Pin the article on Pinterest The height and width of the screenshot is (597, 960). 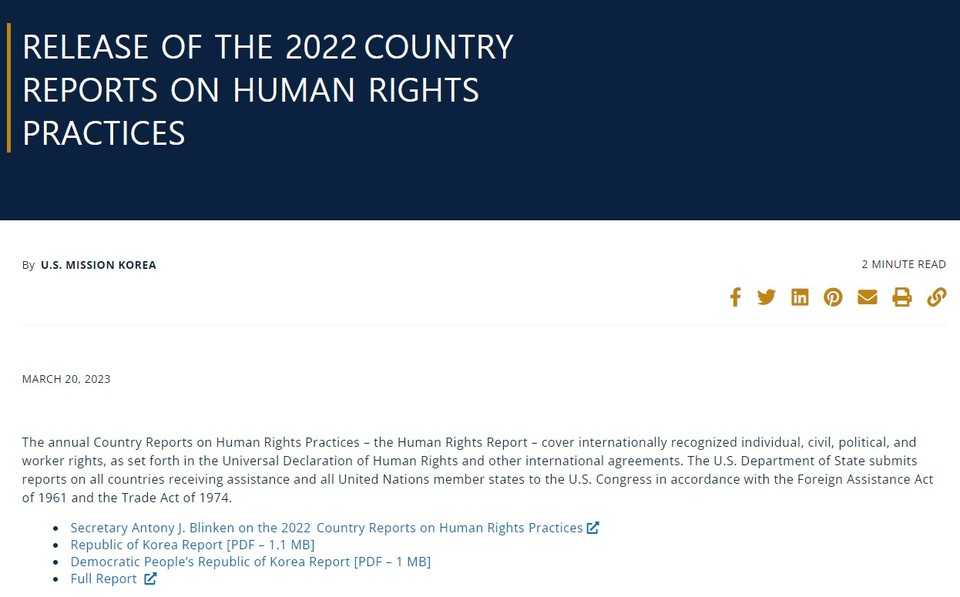pyautogui.click(x=833, y=297)
